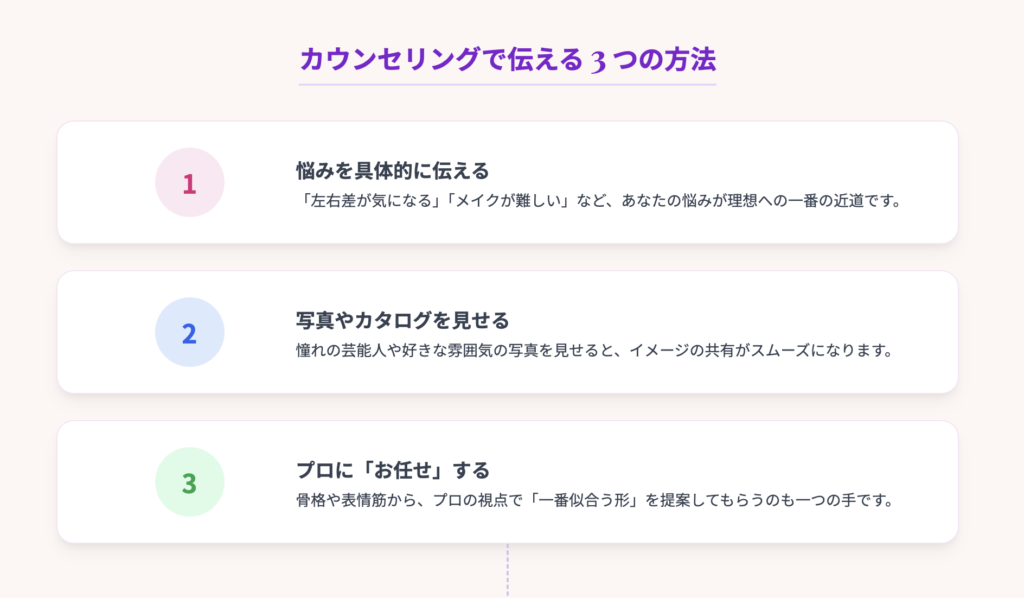Viewport: 1024px width, 598px height.
Task: Click the phrase 理想への一番の近道です
Action: coord(816,200)
